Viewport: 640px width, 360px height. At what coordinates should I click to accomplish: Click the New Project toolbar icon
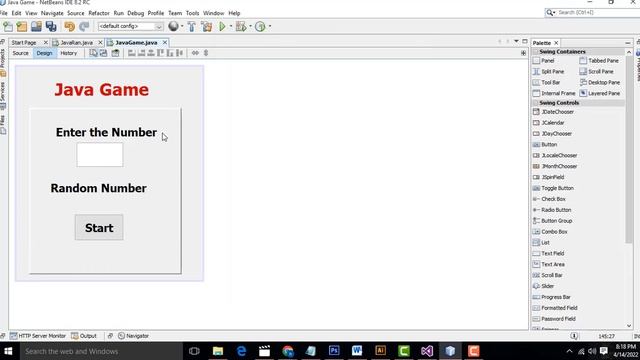tap(22, 27)
